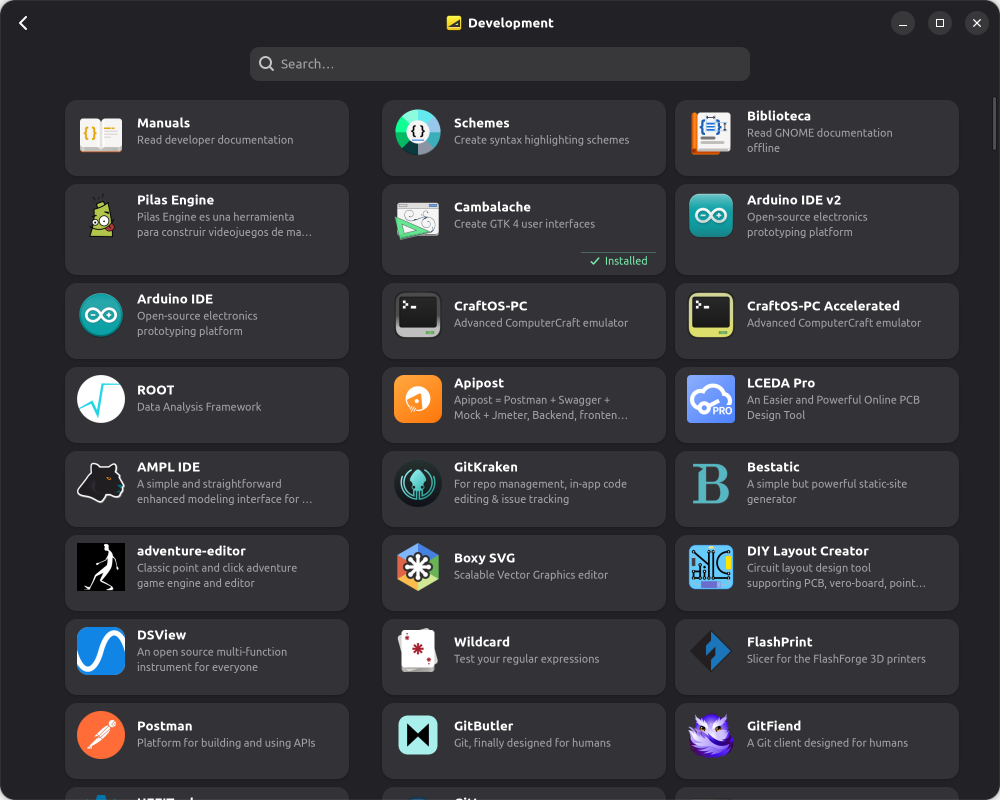Click 'Scalable Vector Graphics editor' description
This screenshot has width=1000, height=800.
(531, 575)
